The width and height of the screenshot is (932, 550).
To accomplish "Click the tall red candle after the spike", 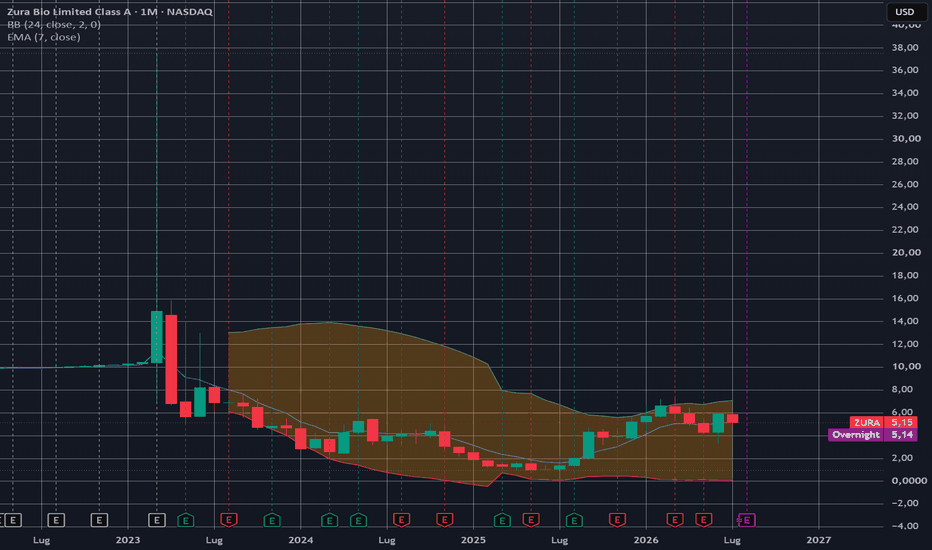I will coord(171,359).
